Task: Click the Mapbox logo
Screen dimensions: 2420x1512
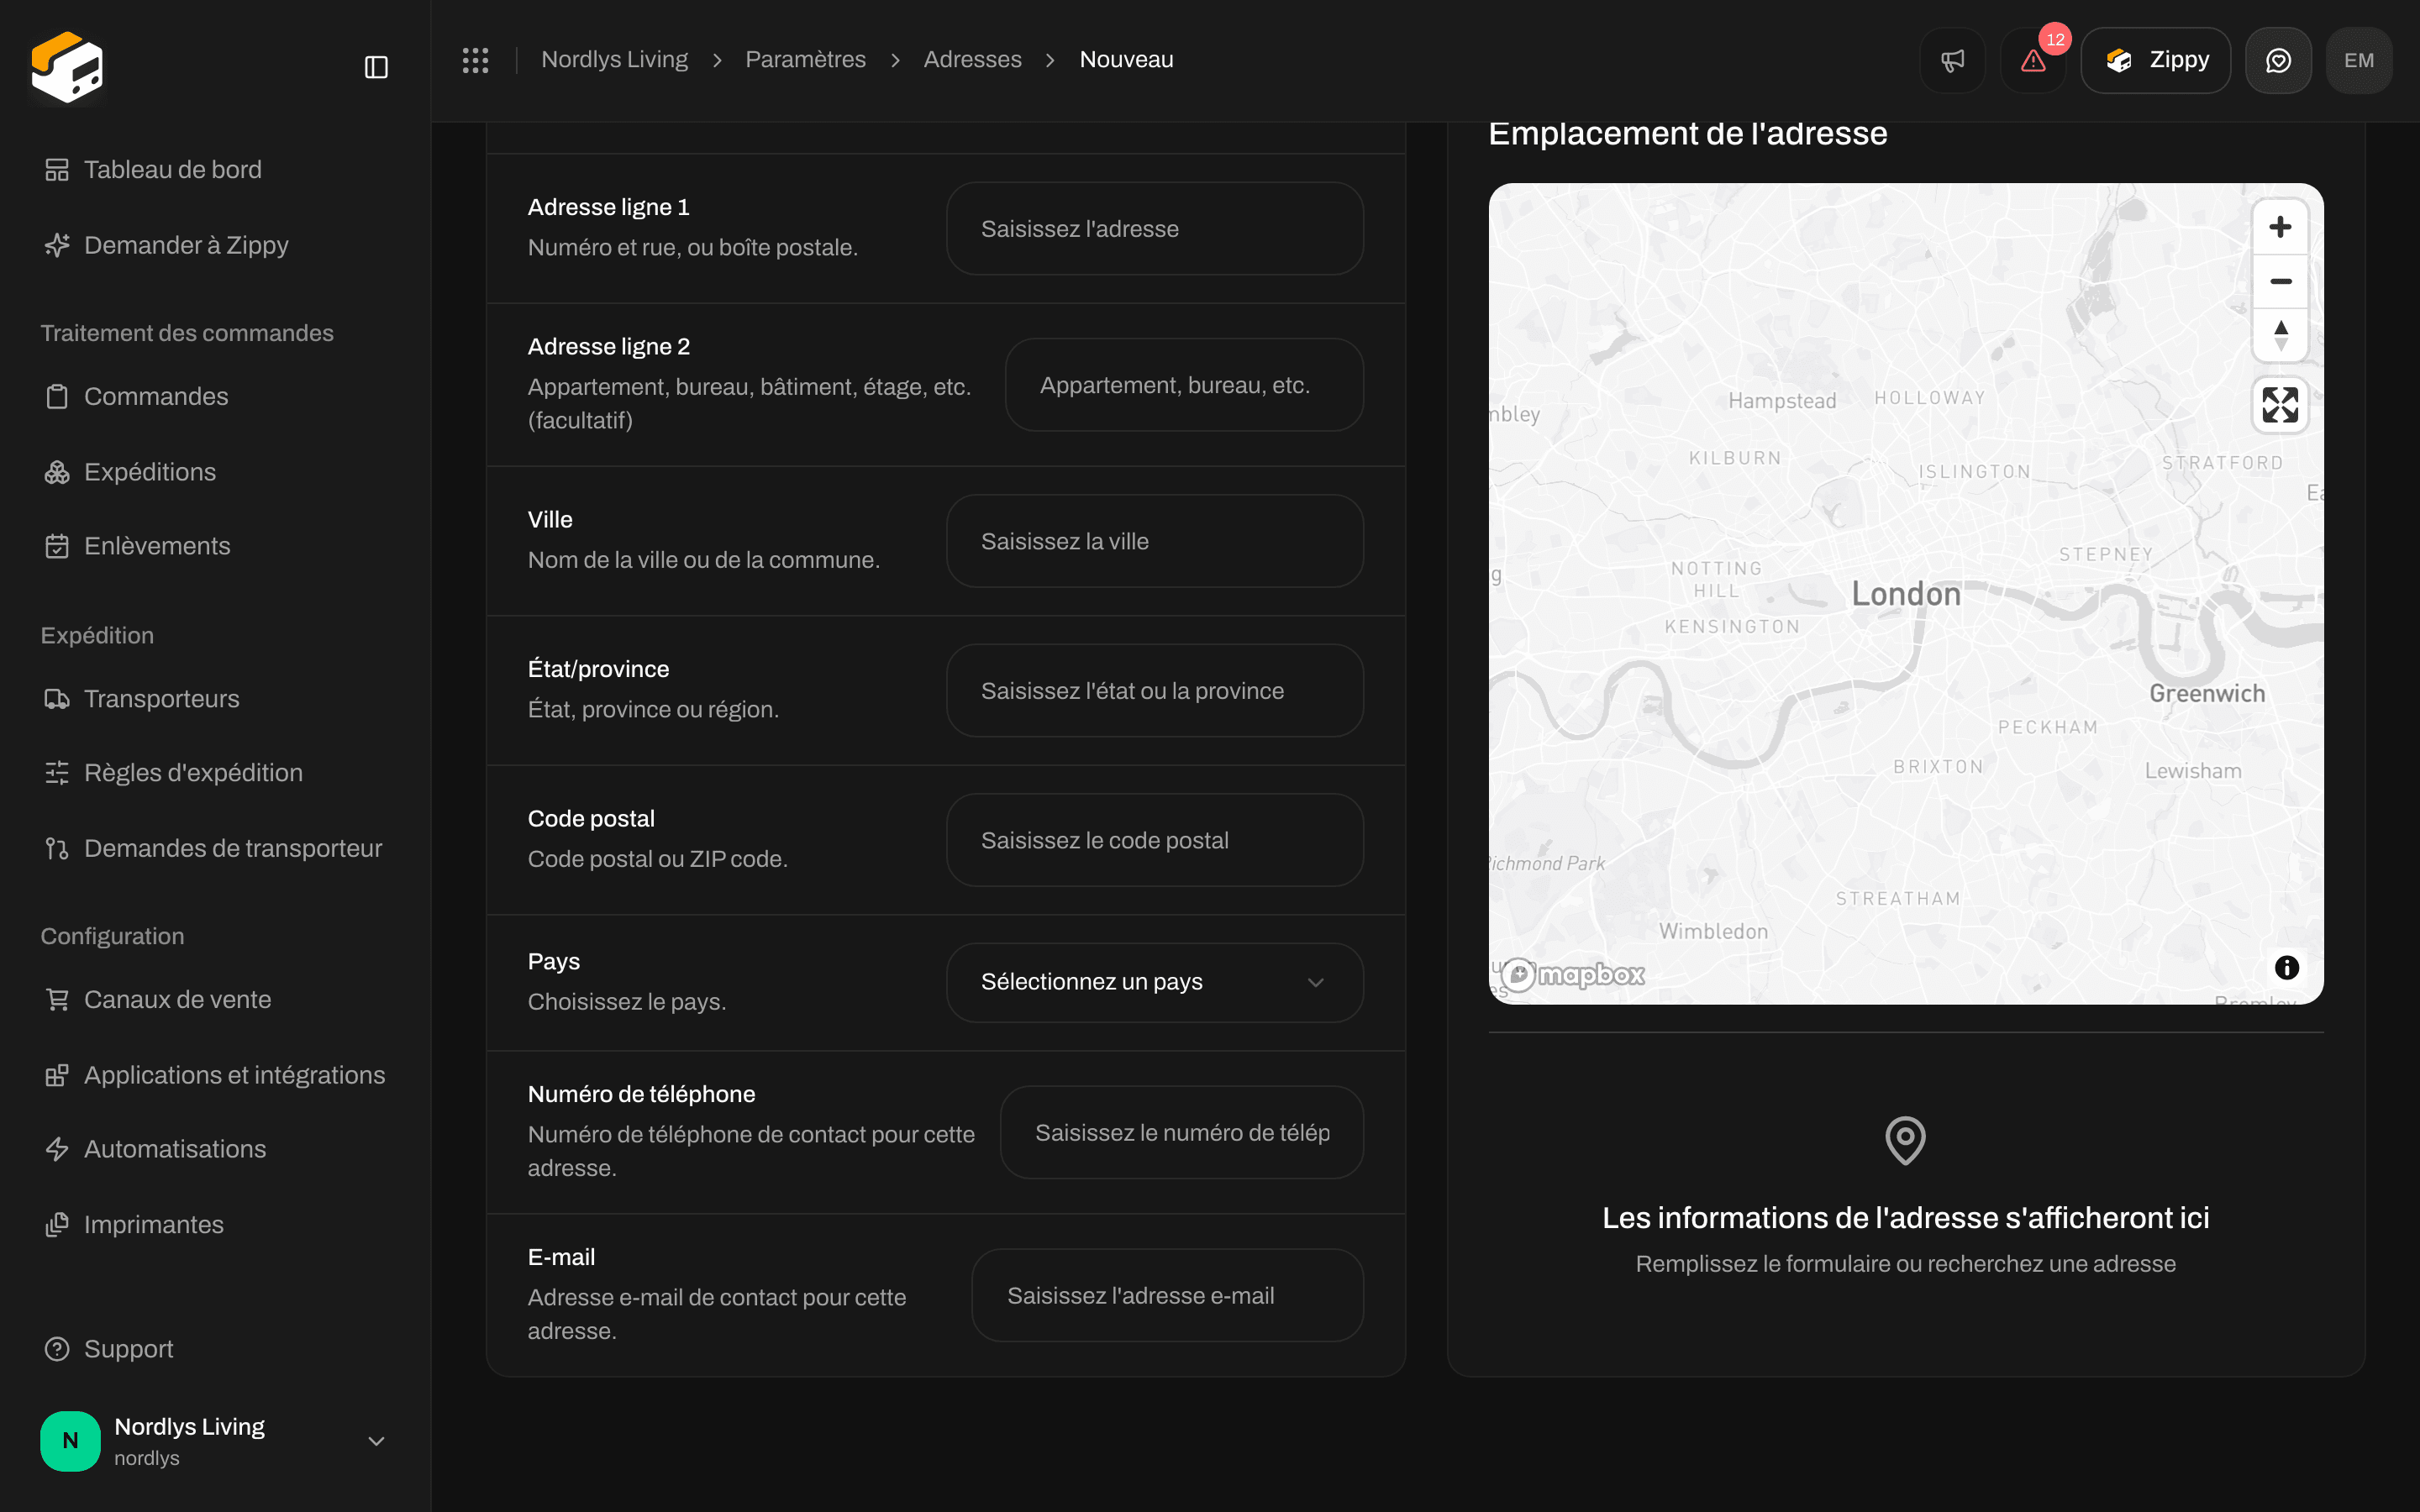Action: click(1572, 974)
